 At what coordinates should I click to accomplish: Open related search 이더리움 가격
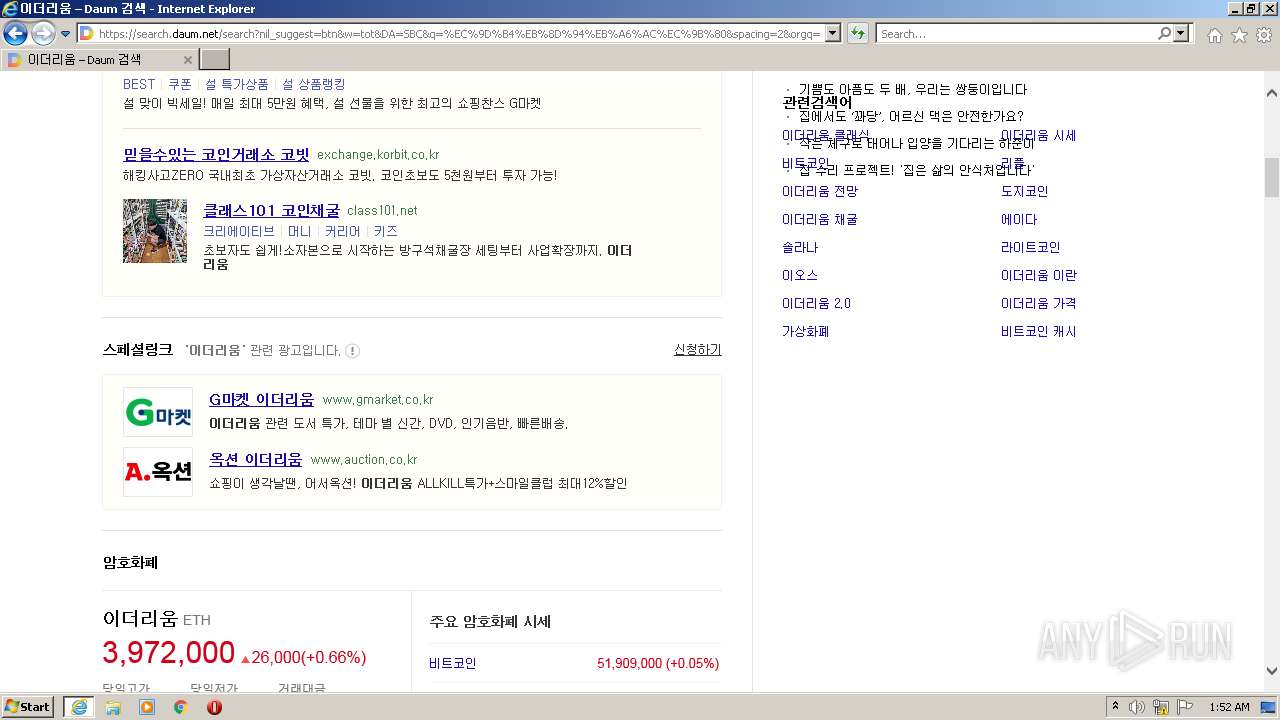1039,303
